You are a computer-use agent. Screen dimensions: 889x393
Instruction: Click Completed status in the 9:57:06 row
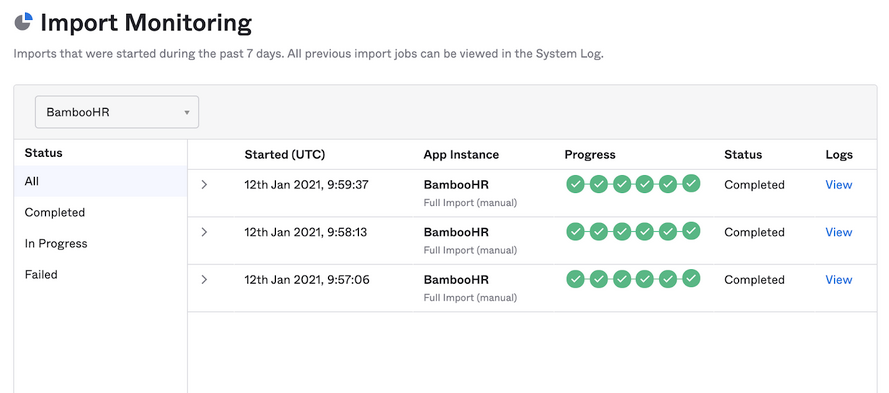coord(754,280)
